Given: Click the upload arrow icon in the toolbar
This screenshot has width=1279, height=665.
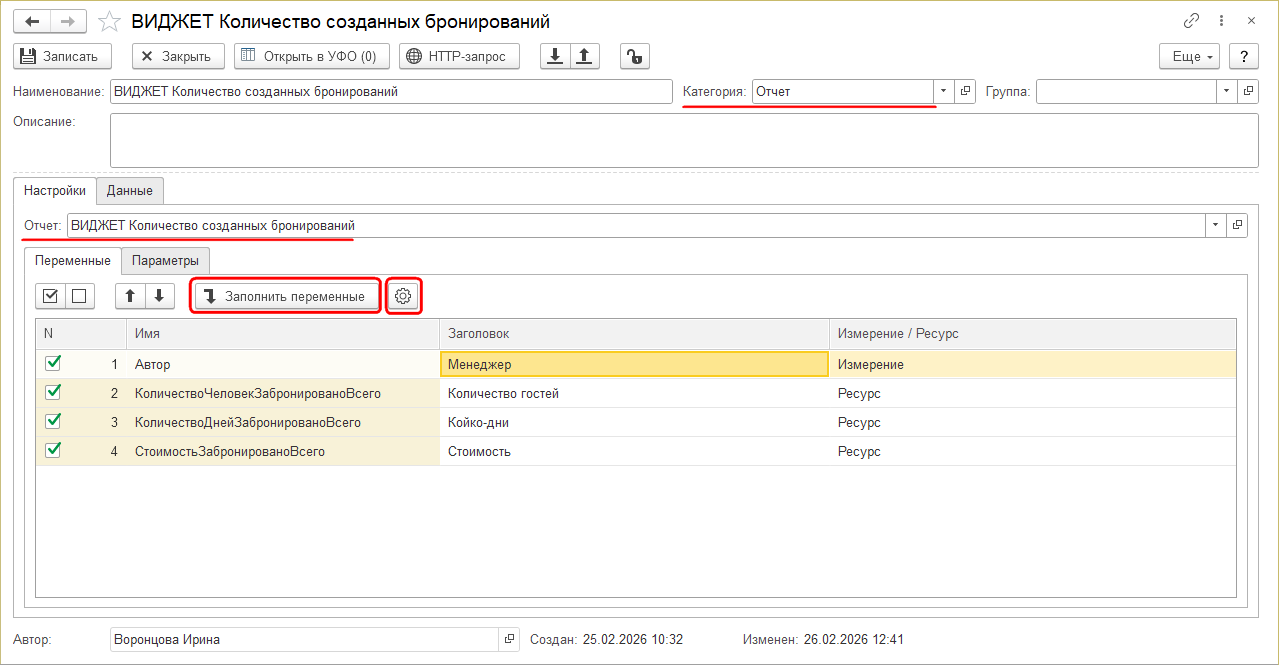Looking at the screenshot, I should pos(584,57).
